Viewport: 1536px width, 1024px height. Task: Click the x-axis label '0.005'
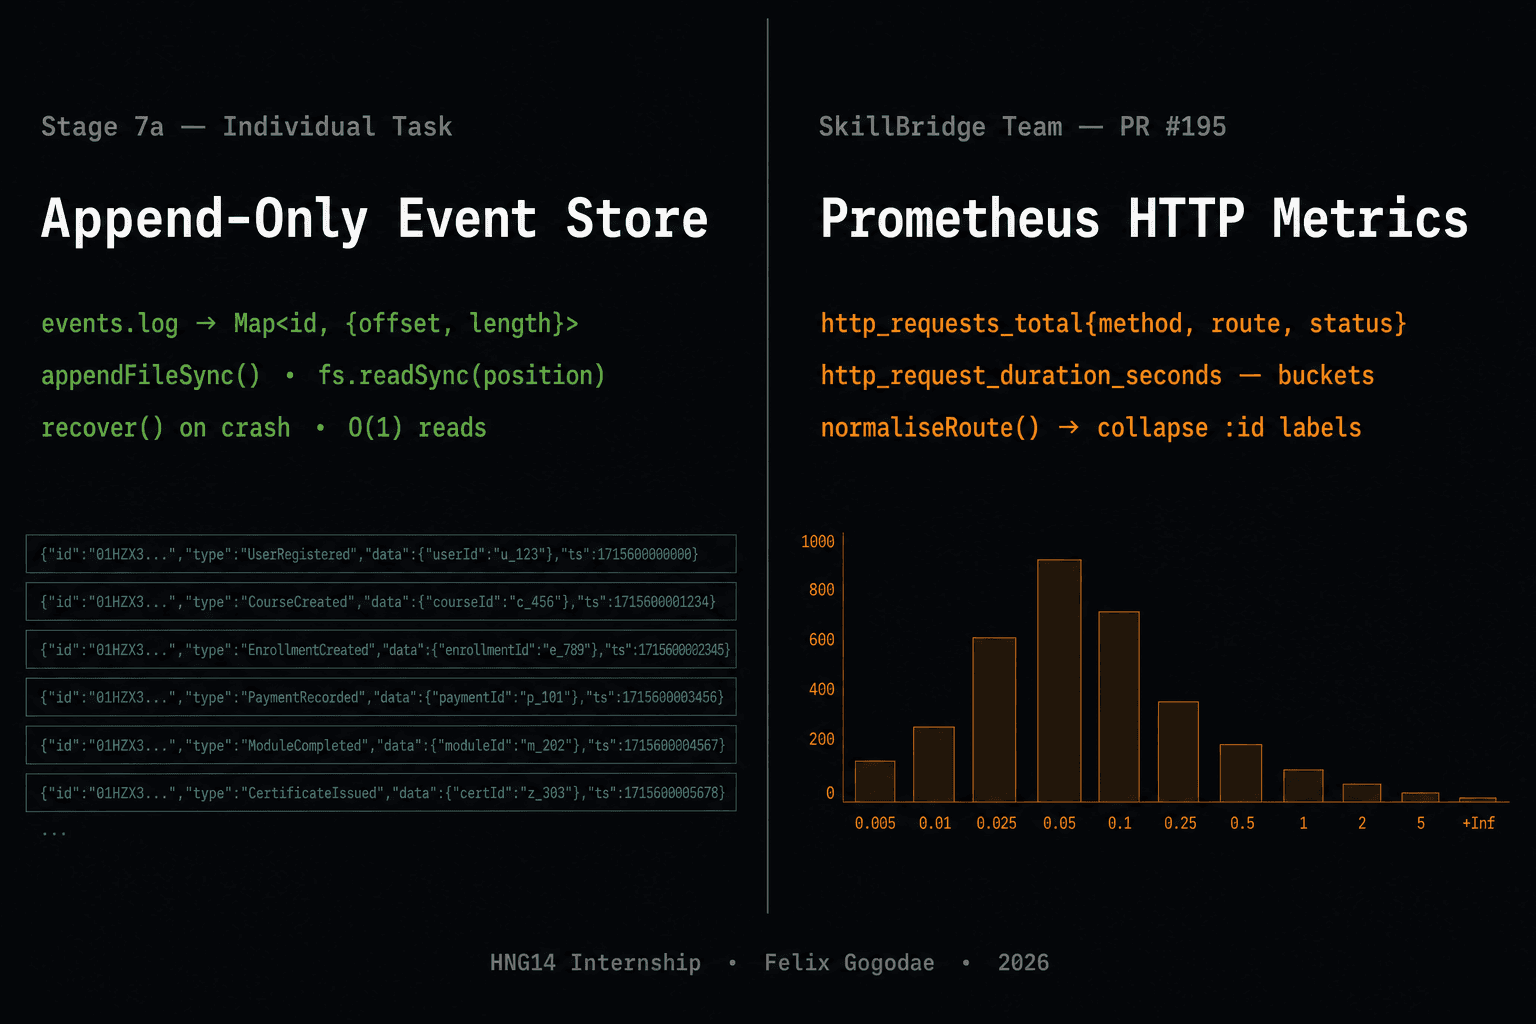[875, 823]
